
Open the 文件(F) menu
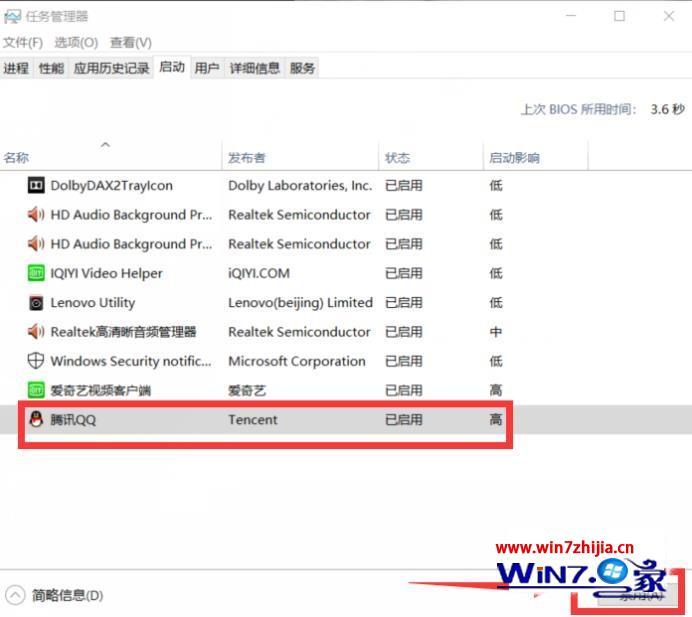[23, 43]
